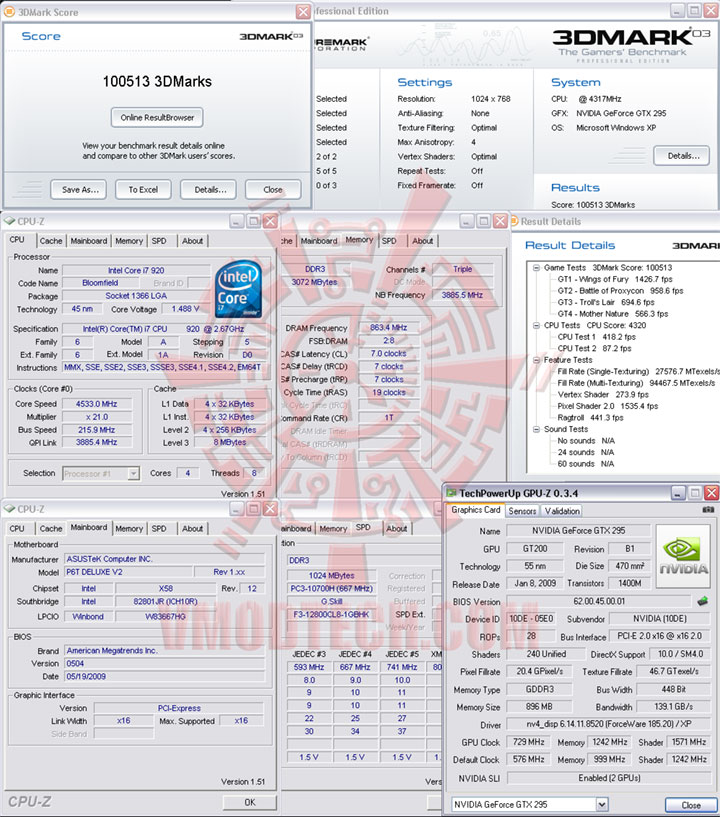The image size is (720, 817).
Task: Click the CPU-Z title icon in mainboard window
Action: pyautogui.click(x=9, y=509)
